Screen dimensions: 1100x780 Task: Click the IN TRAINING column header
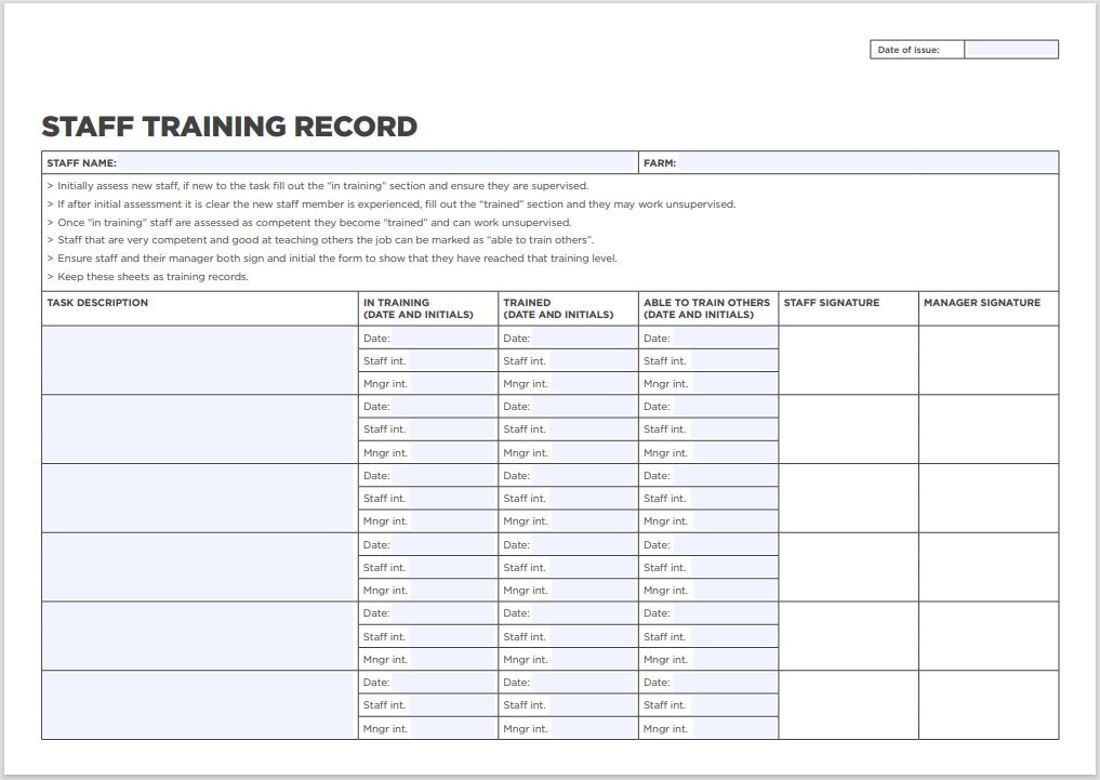point(418,309)
